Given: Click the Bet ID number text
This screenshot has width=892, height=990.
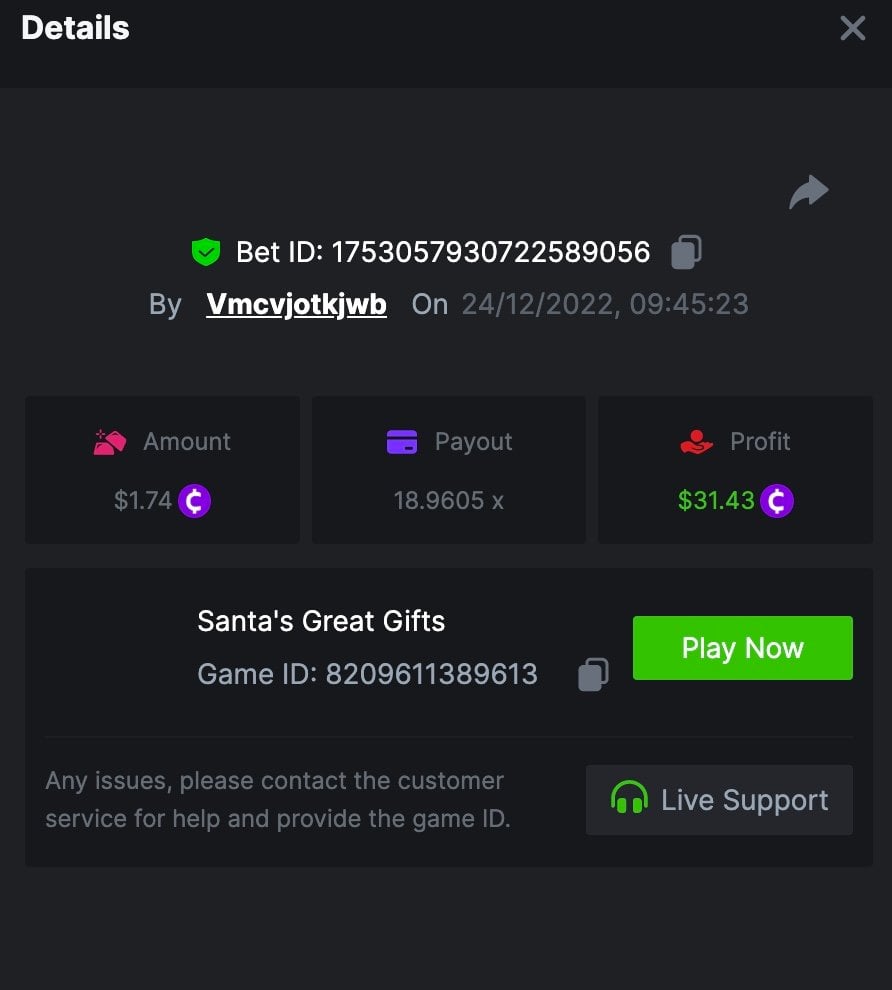Looking at the screenshot, I should point(491,252).
